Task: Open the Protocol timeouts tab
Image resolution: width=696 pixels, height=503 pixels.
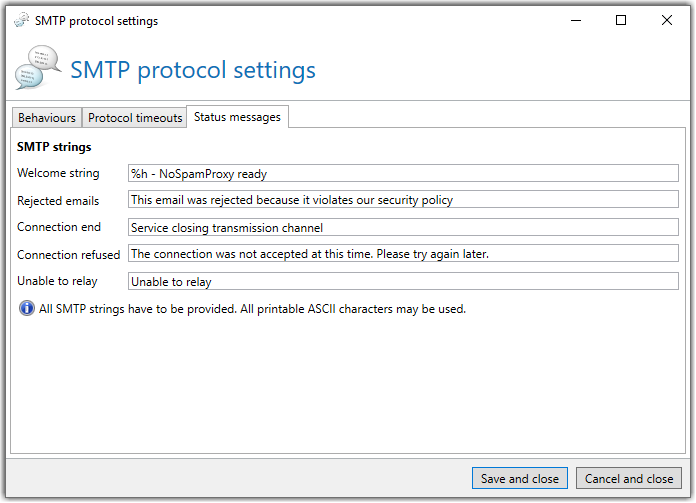Action: tap(135, 118)
